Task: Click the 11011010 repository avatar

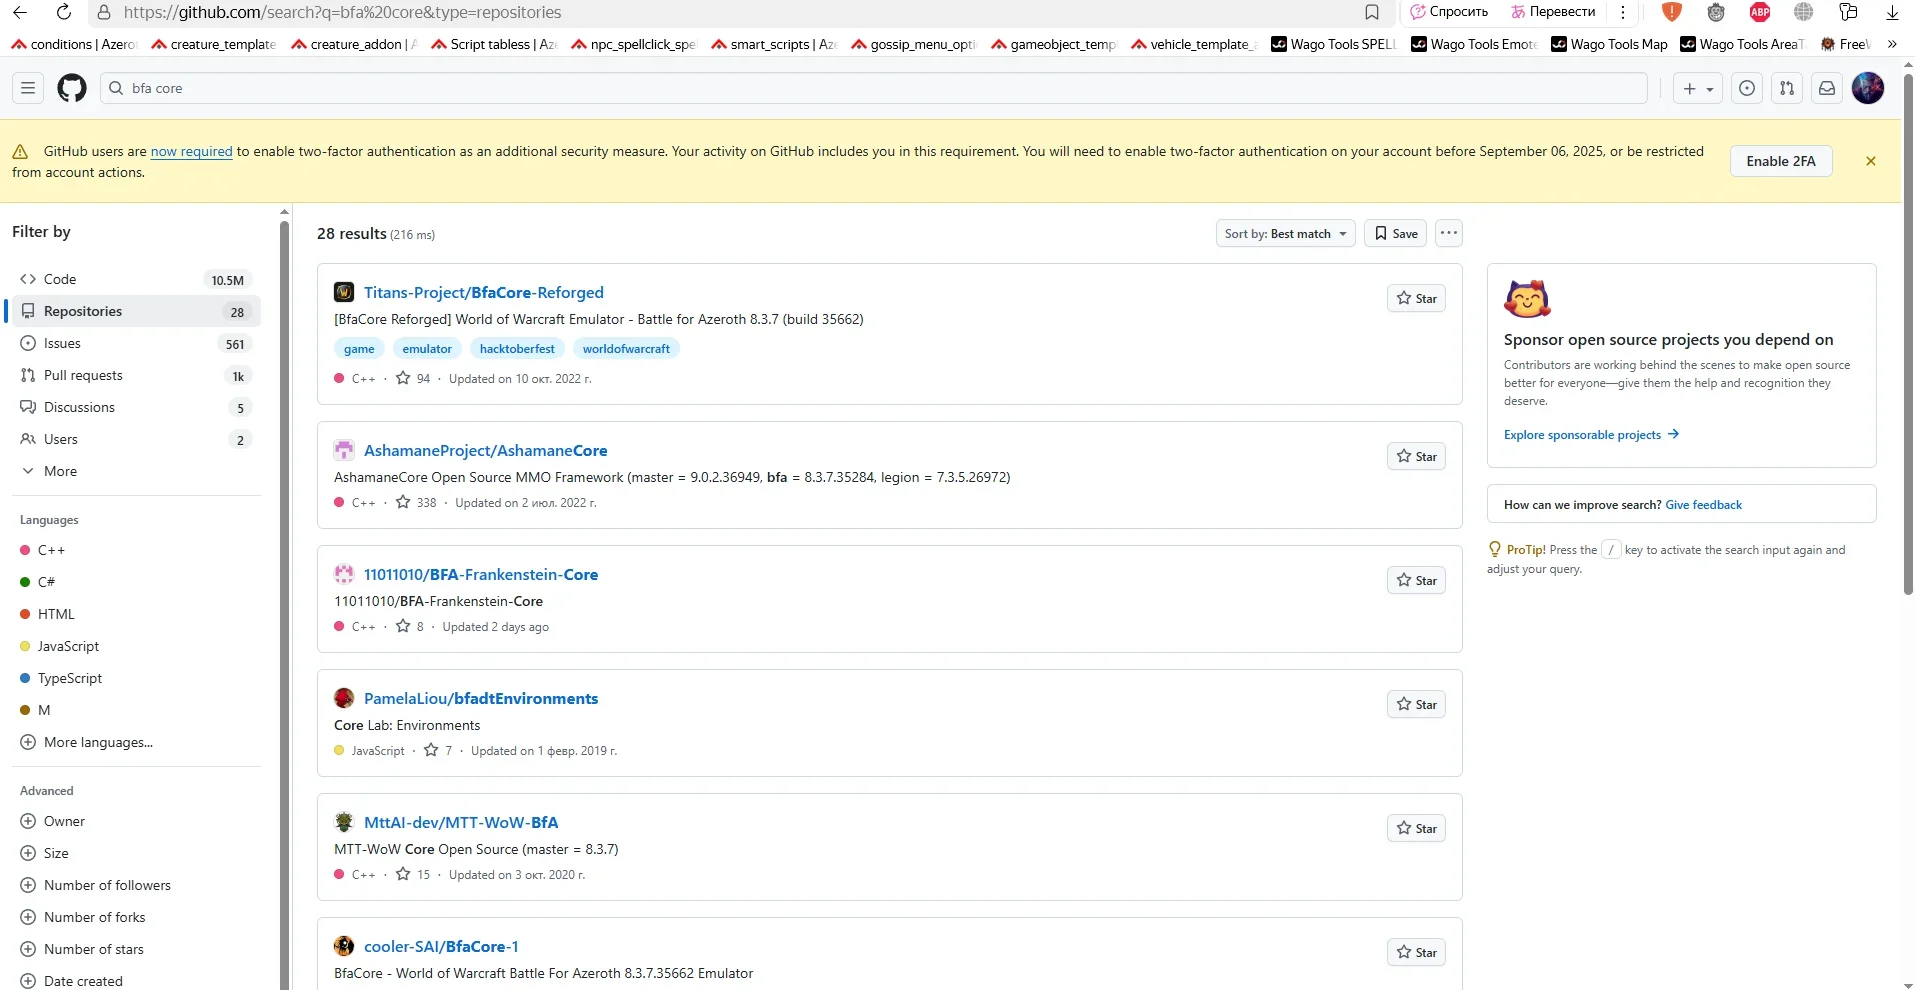Action: (x=344, y=574)
